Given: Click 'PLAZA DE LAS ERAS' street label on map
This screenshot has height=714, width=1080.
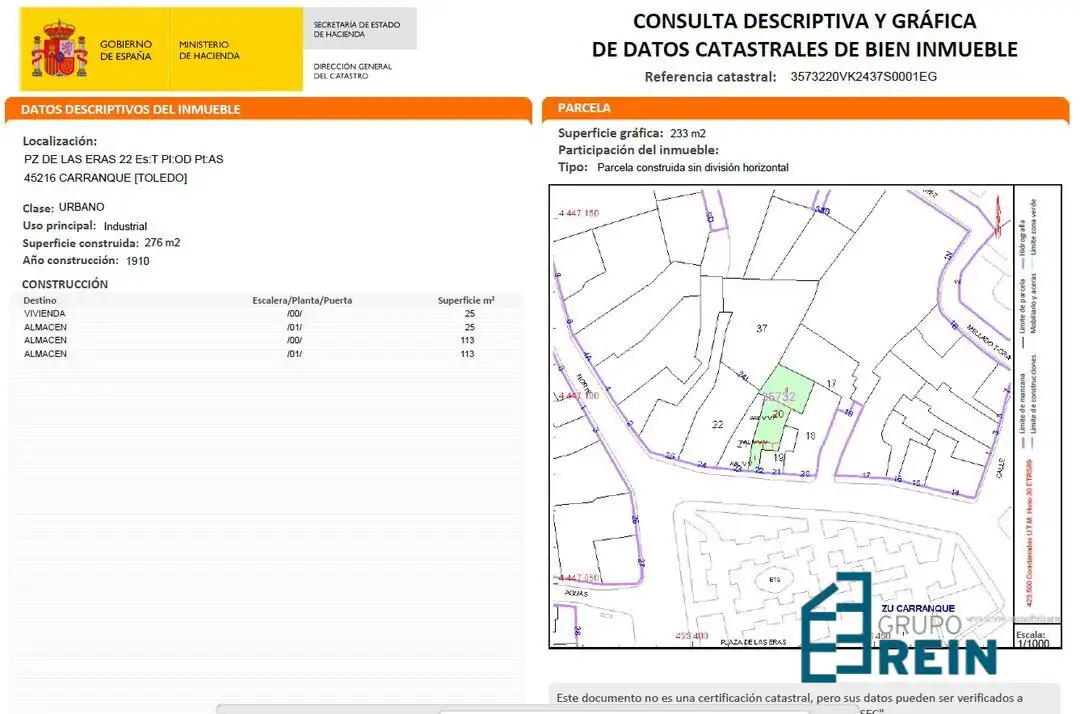Looking at the screenshot, I should pyautogui.click(x=754, y=642).
